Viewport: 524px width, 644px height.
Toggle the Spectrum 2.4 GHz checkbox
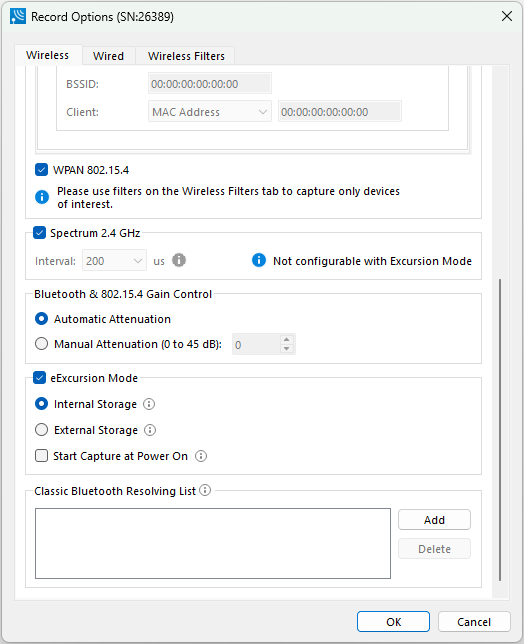(x=39, y=233)
